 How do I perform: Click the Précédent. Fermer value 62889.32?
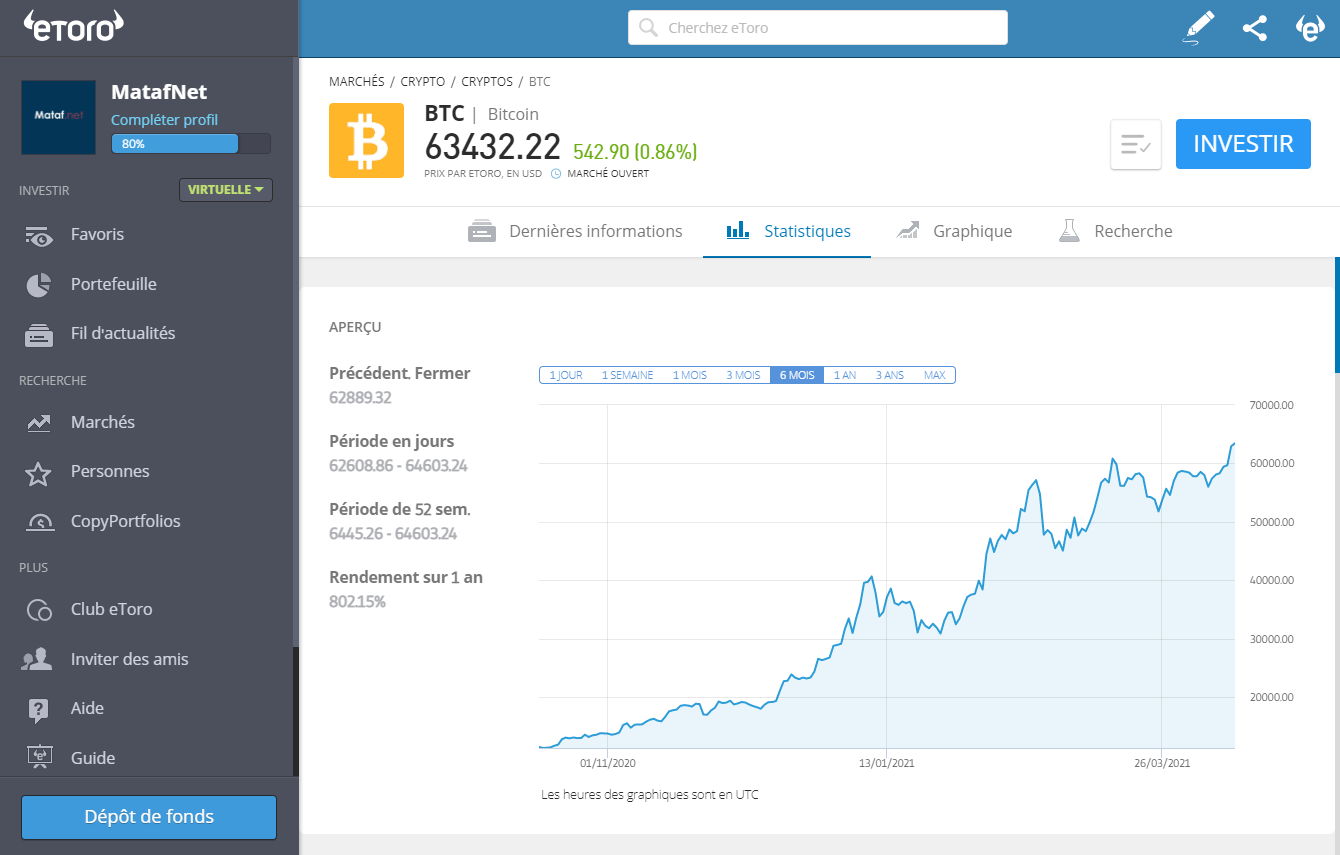tap(360, 398)
